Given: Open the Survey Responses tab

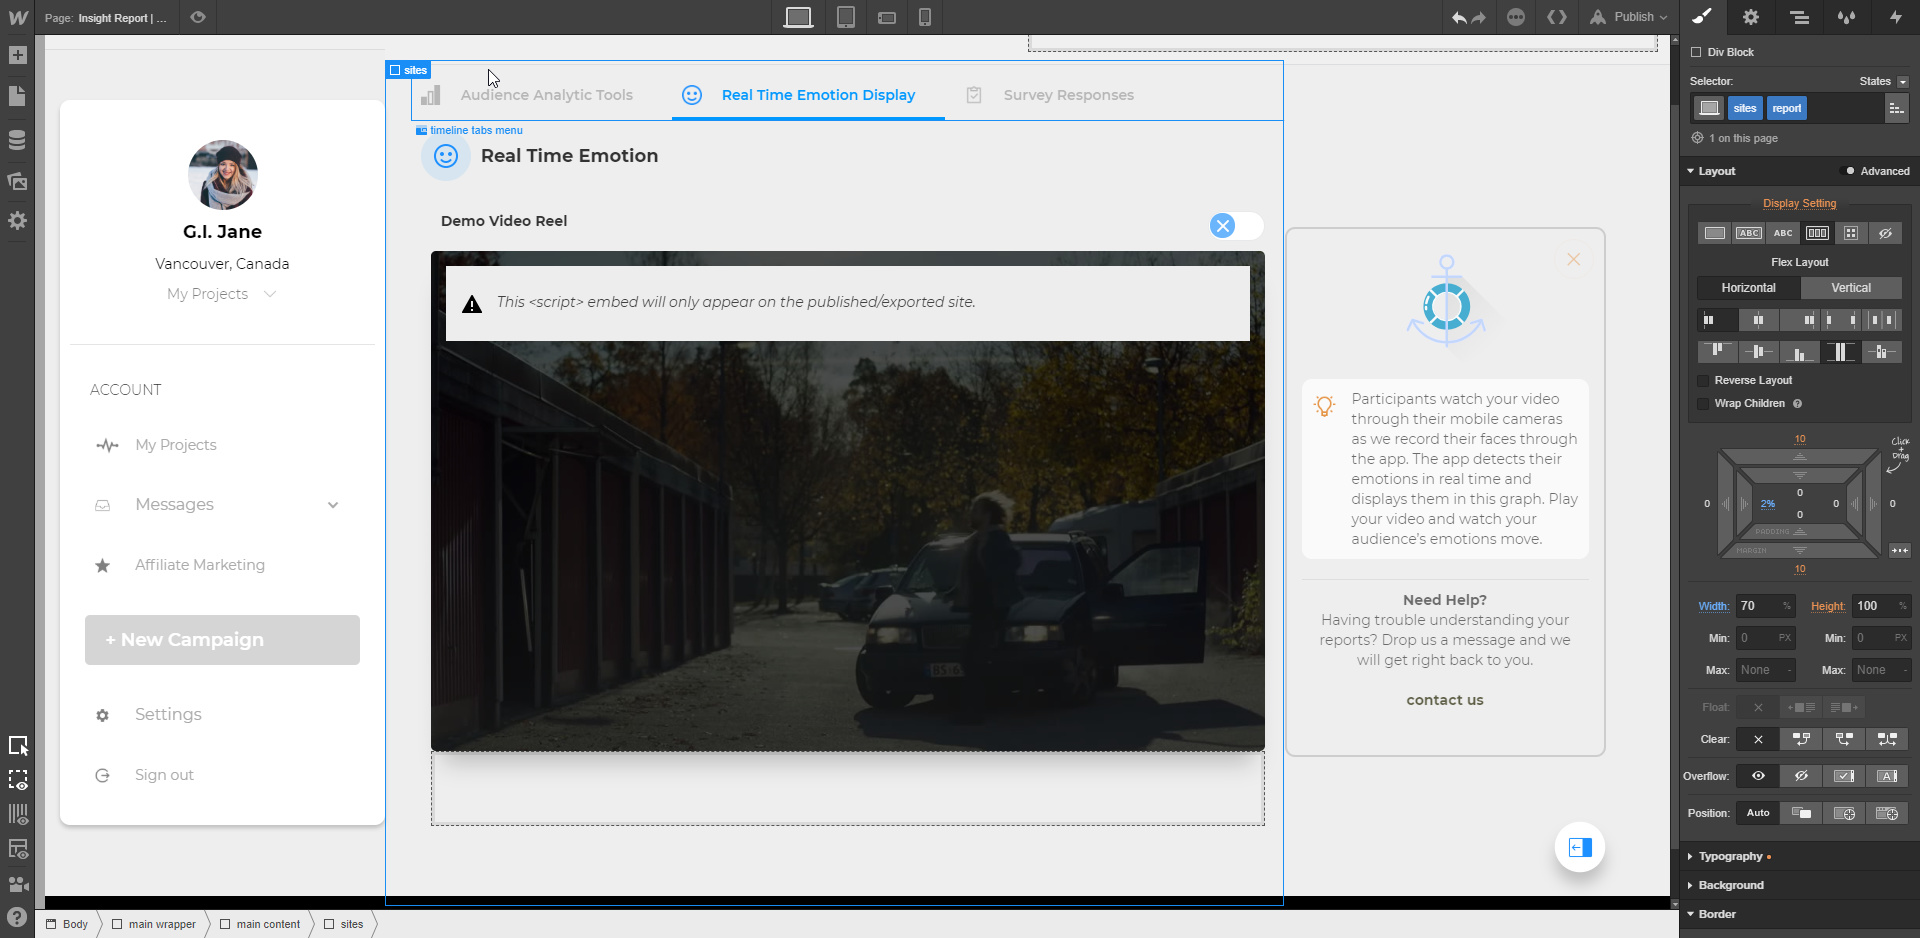Looking at the screenshot, I should 1050,95.
